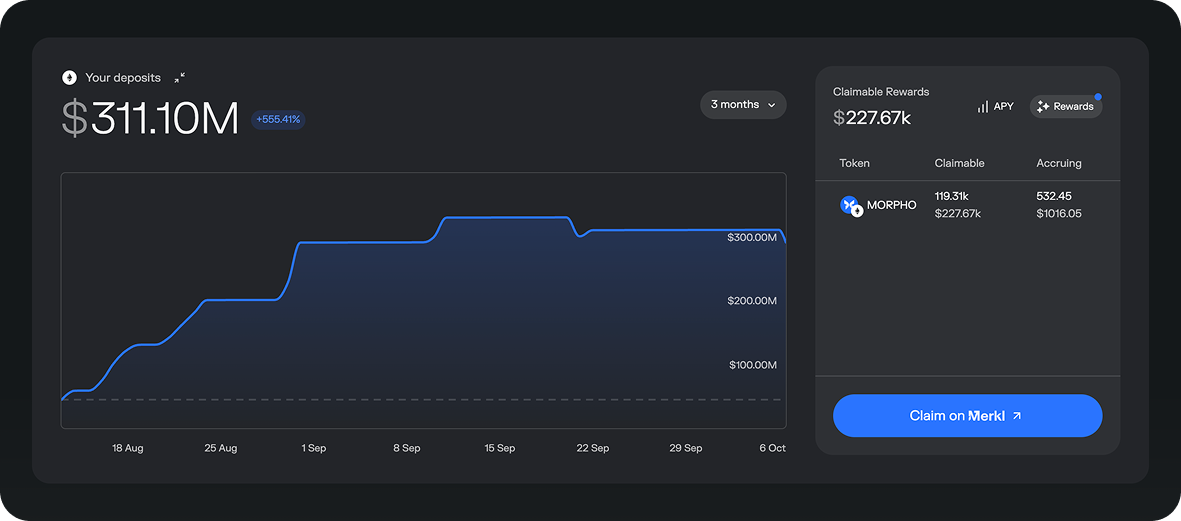Click the sparkle icon in Rewards
Image resolution: width=1181 pixels, height=521 pixels.
tap(1043, 106)
